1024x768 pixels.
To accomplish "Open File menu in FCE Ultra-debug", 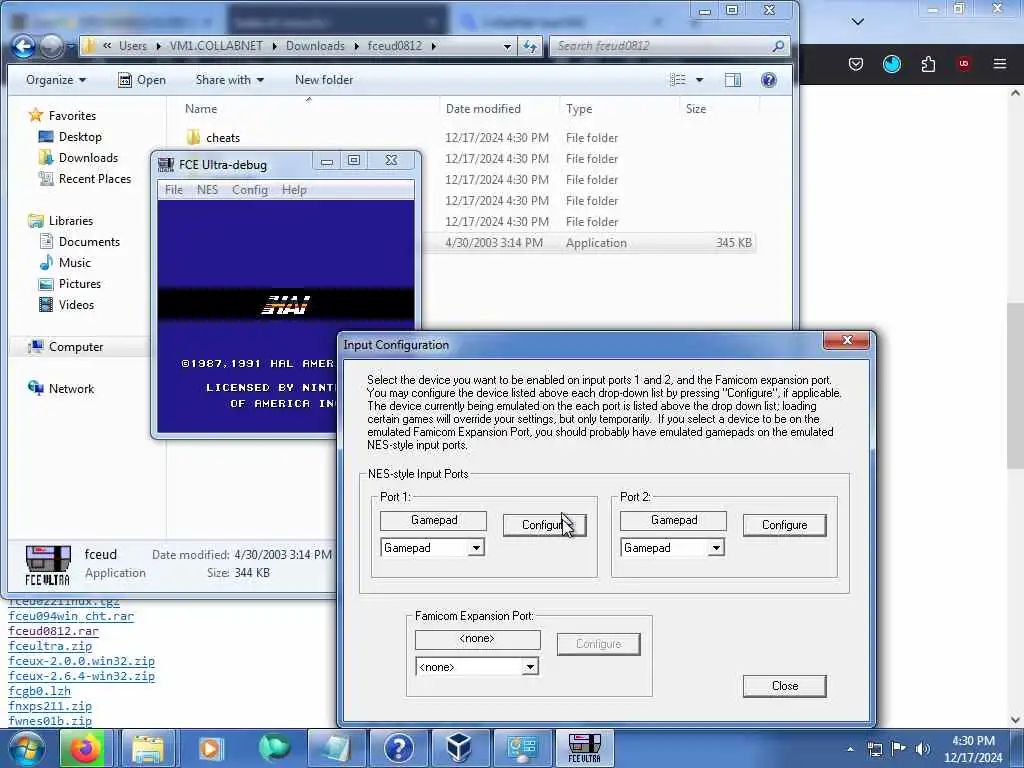I will point(174,190).
